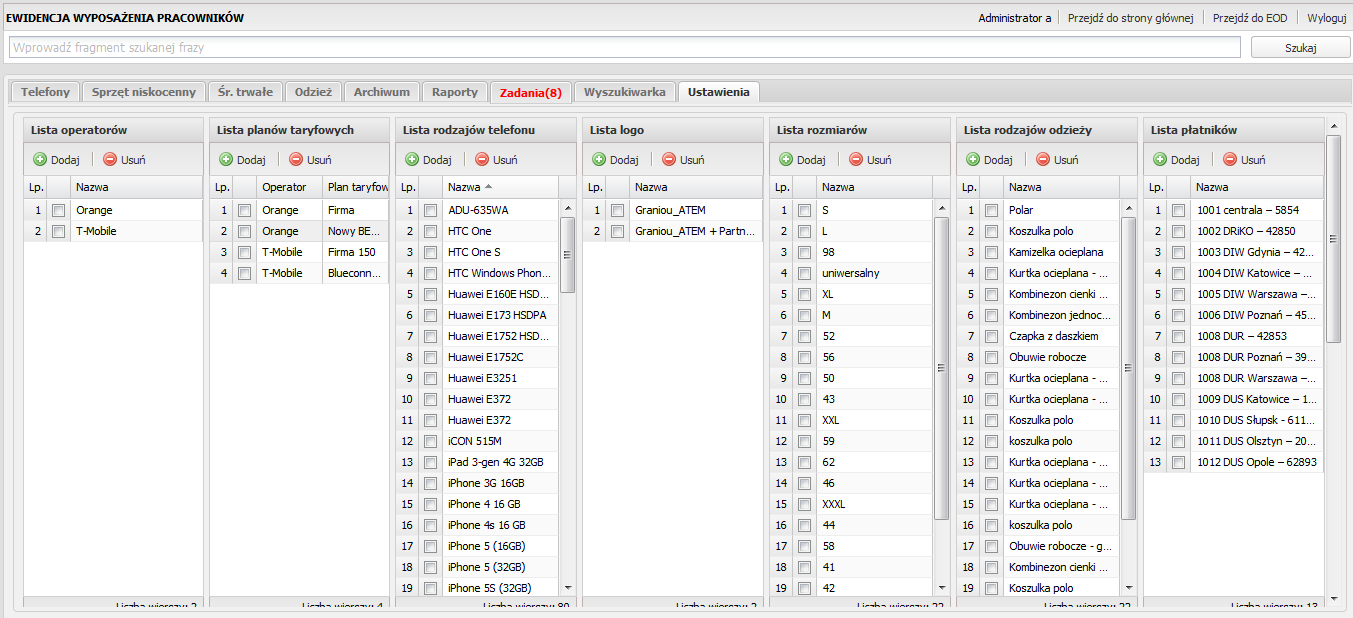Screen dimensions: 1353x618
Task: Click the Wyloguj link
Action: point(1327,18)
